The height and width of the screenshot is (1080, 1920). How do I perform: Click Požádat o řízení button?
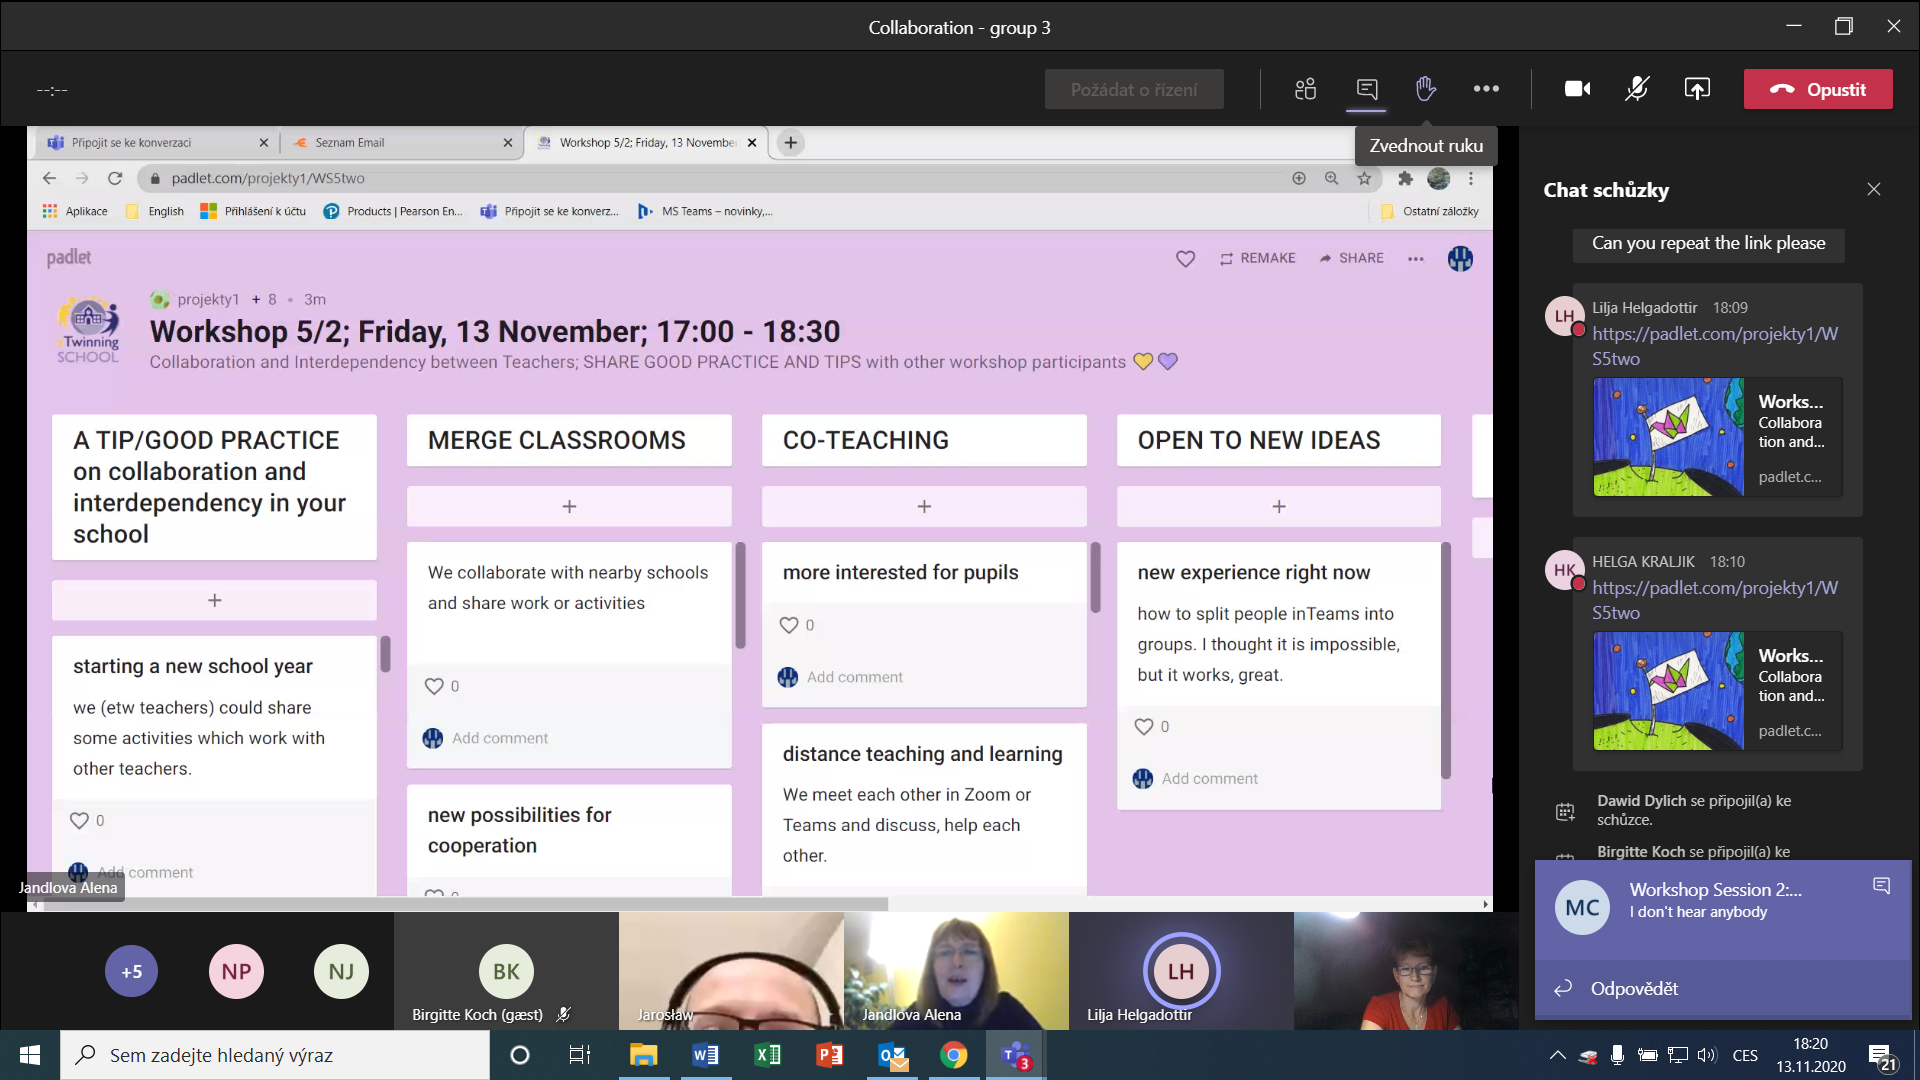[x=1133, y=89]
